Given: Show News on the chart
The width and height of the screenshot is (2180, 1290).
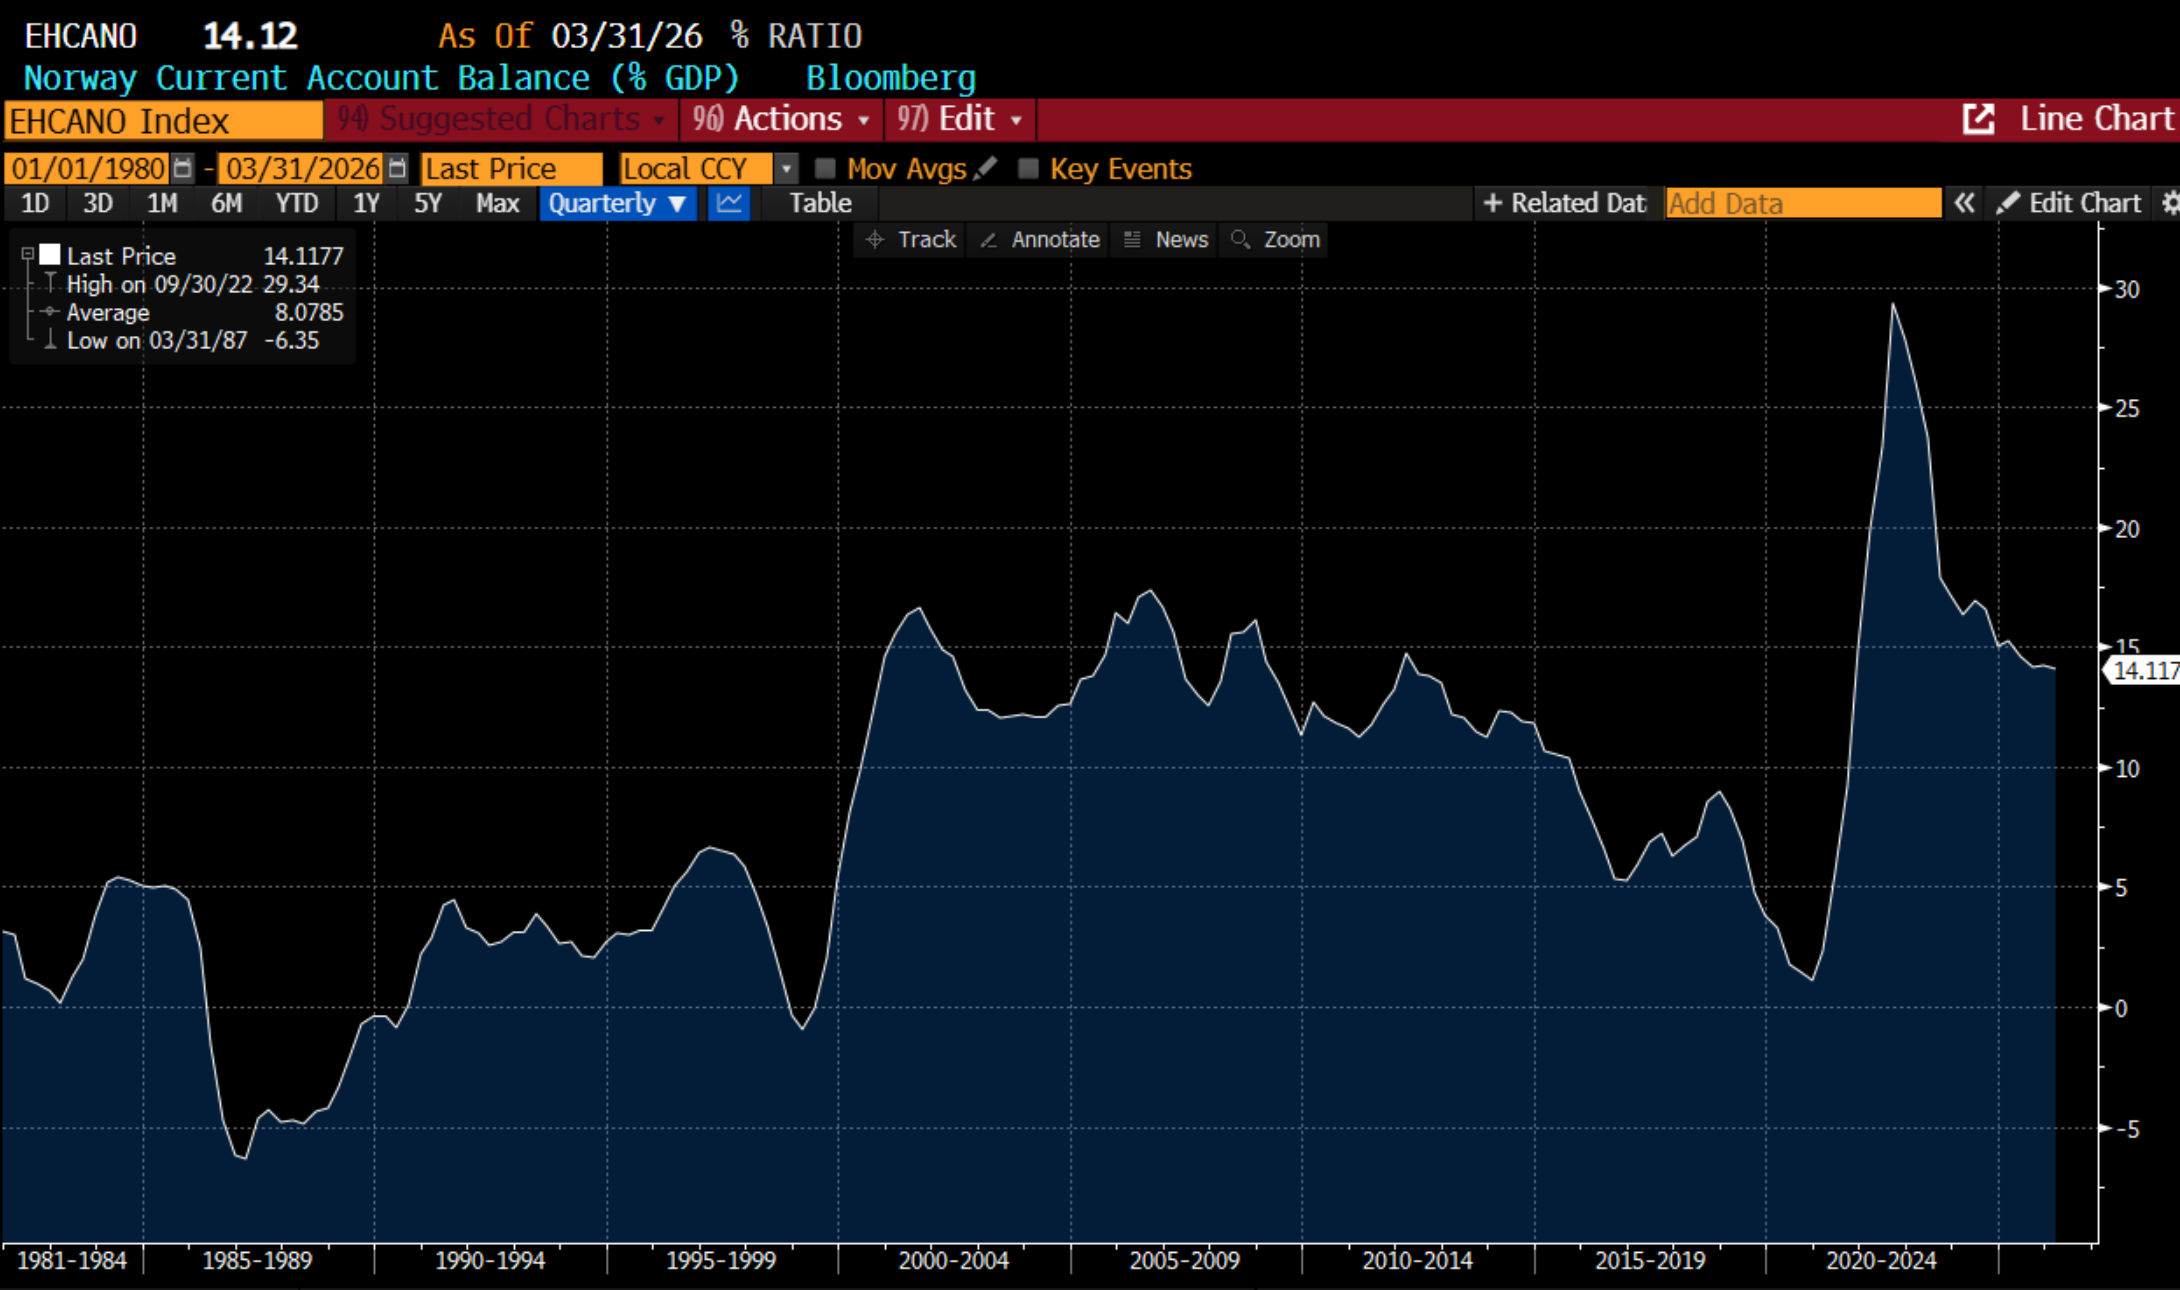Looking at the screenshot, I should [x=1166, y=240].
